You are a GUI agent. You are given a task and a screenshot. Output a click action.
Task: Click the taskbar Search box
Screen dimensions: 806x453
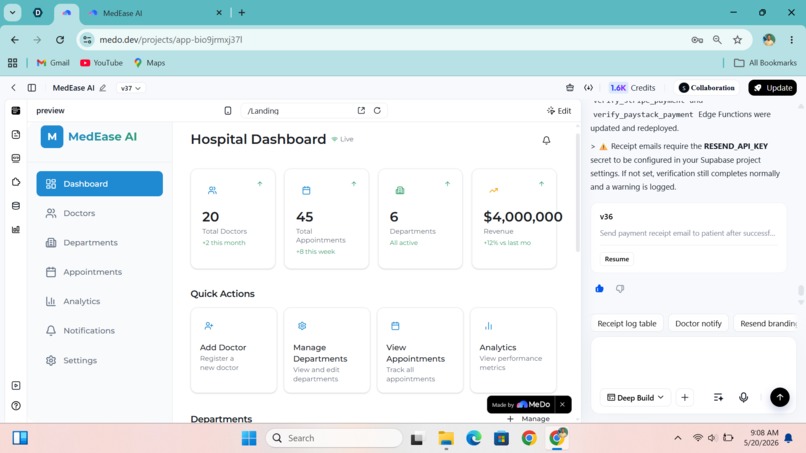tap(334, 438)
